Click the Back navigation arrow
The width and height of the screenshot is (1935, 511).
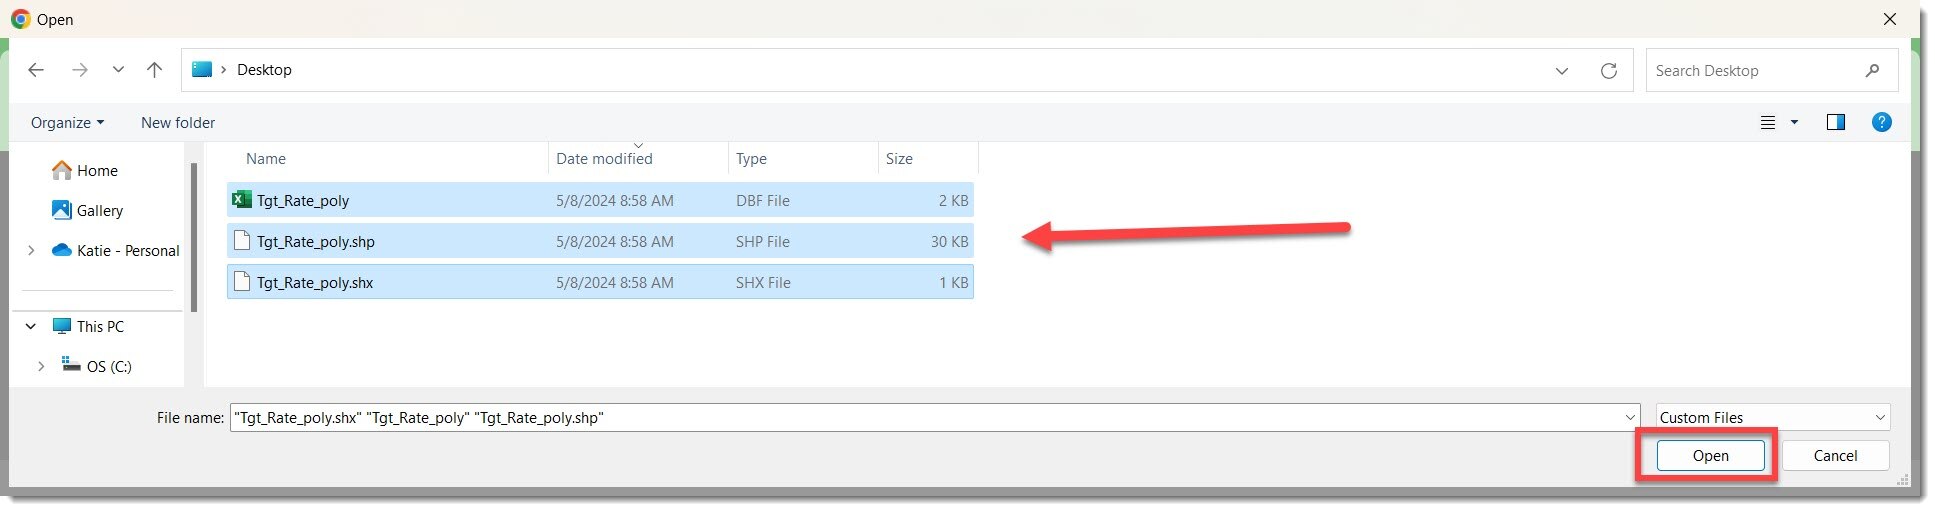click(x=36, y=70)
